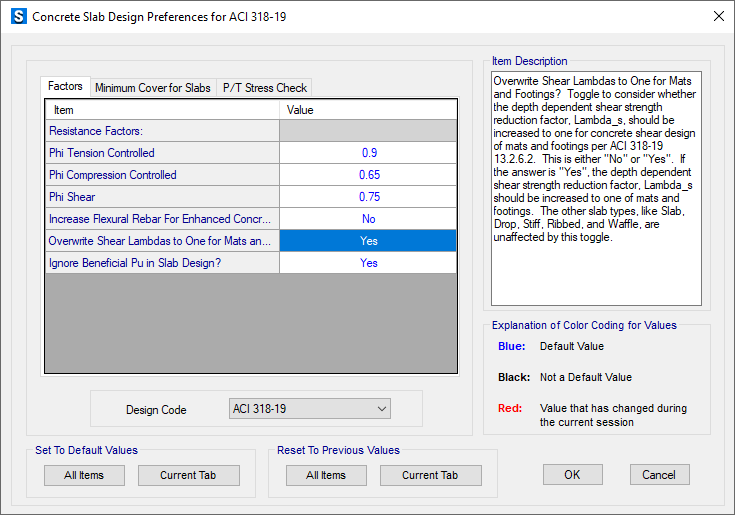Reset all items to previous values

click(x=326, y=476)
